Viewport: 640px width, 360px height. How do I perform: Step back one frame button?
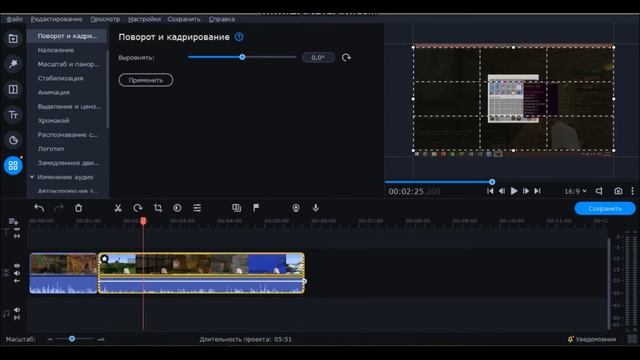coord(502,191)
